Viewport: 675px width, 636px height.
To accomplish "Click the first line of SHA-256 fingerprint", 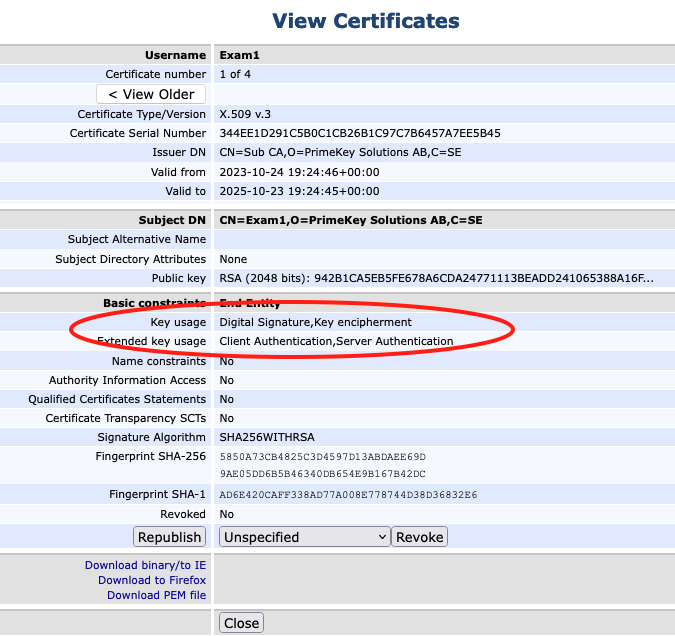I will coord(322,457).
